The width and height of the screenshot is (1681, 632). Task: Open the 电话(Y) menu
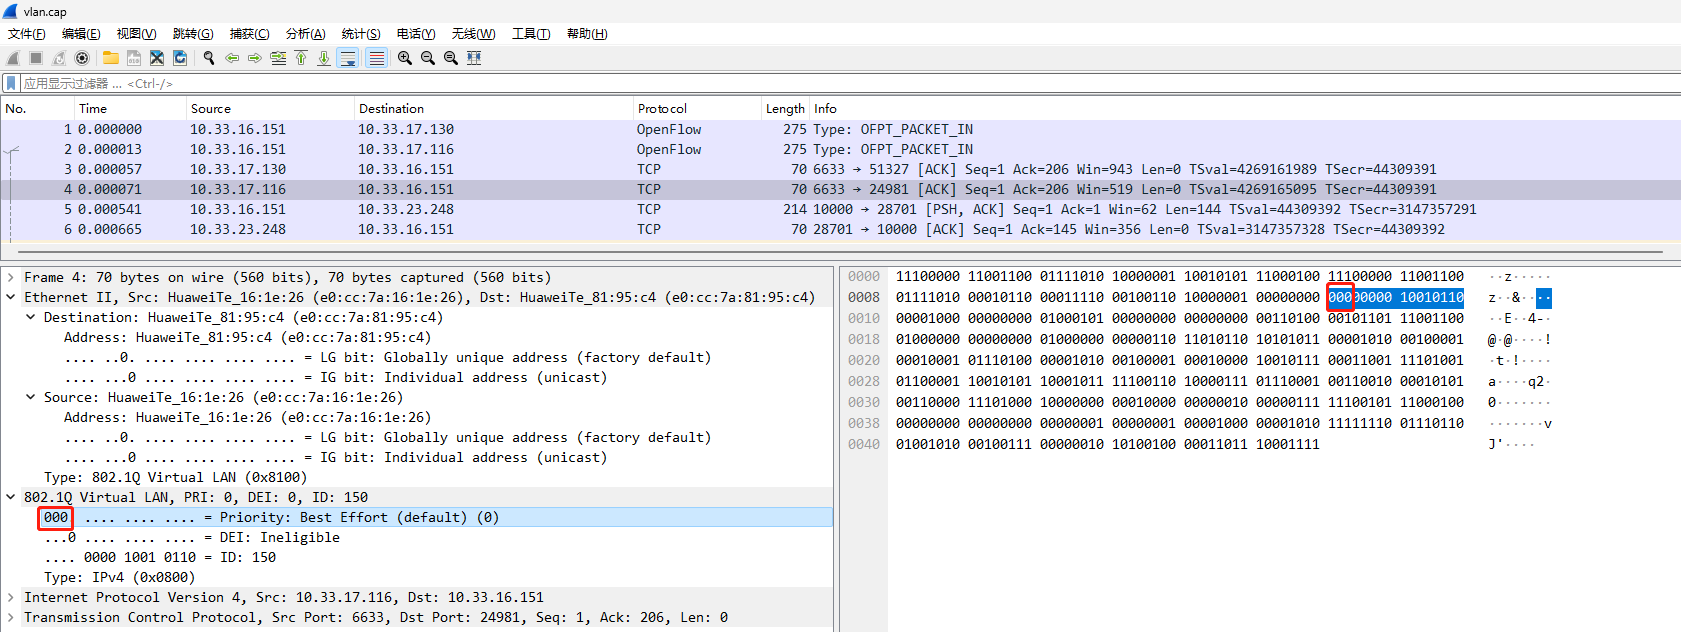tap(416, 34)
